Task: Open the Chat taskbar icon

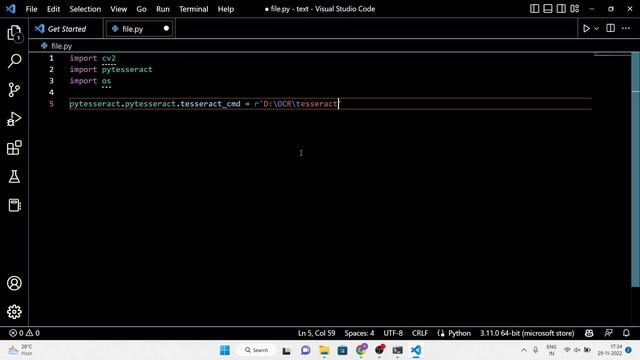Action: point(305,350)
